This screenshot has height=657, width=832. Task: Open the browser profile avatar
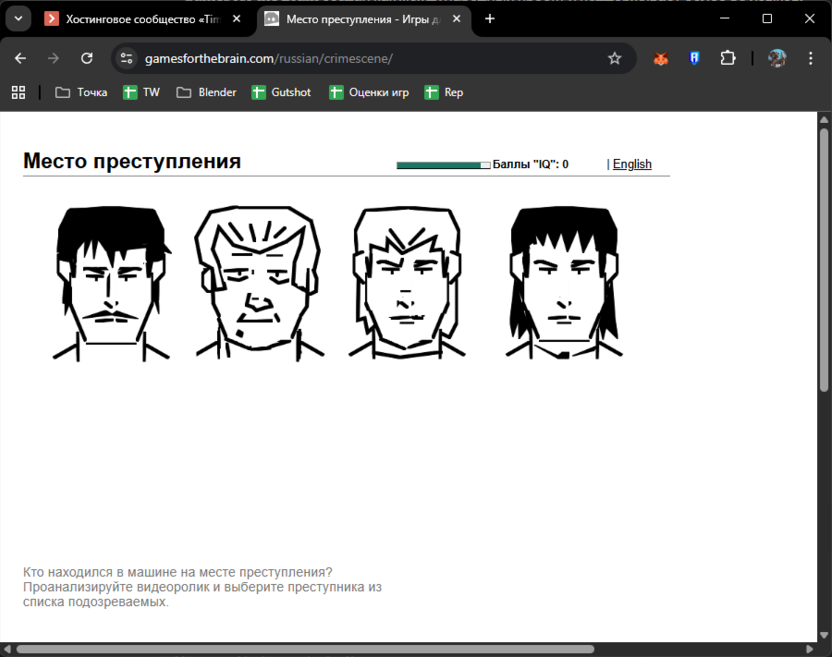click(x=777, y=58)
